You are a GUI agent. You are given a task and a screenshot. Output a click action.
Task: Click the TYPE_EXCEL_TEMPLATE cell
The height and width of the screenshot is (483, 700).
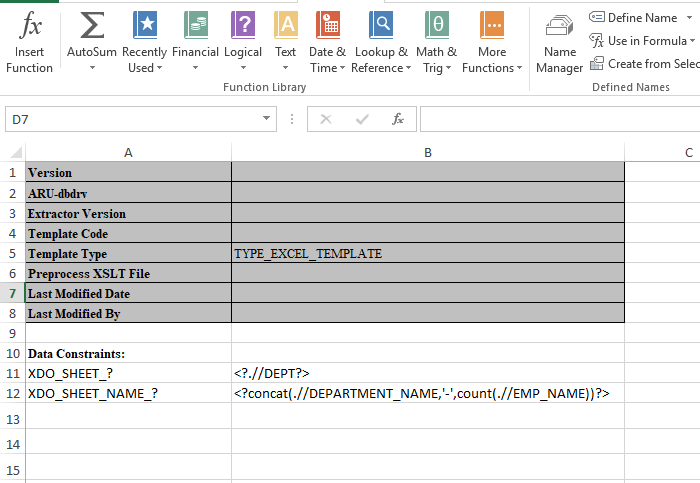(428, 253)
